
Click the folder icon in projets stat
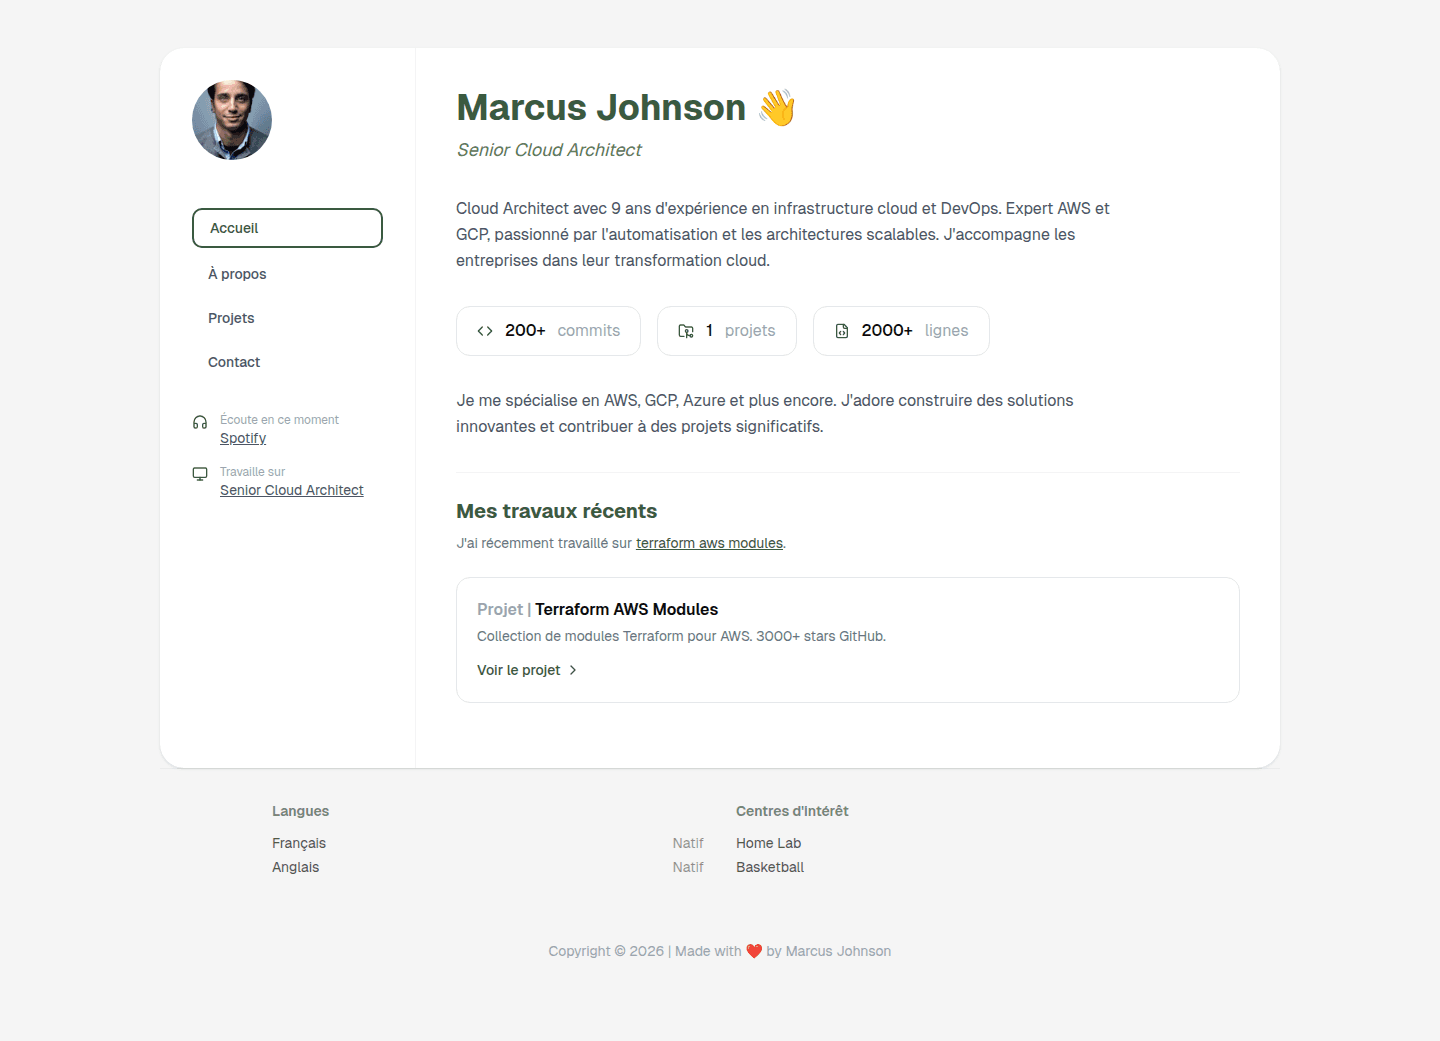click(686, 331)
